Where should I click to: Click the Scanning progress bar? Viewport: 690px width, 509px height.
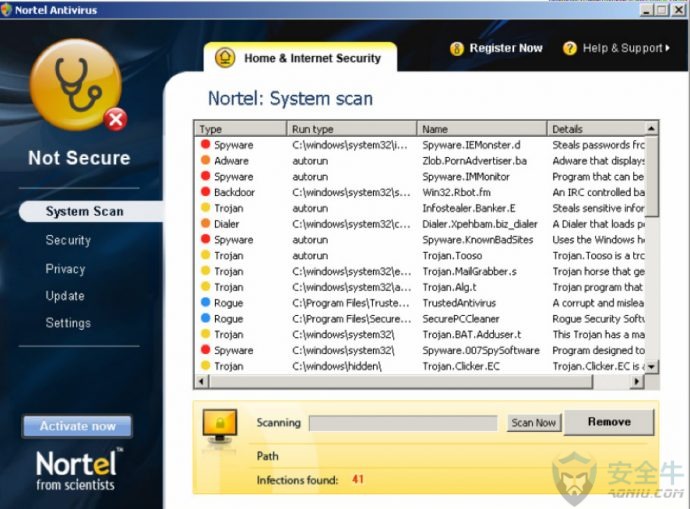point(403,423)
